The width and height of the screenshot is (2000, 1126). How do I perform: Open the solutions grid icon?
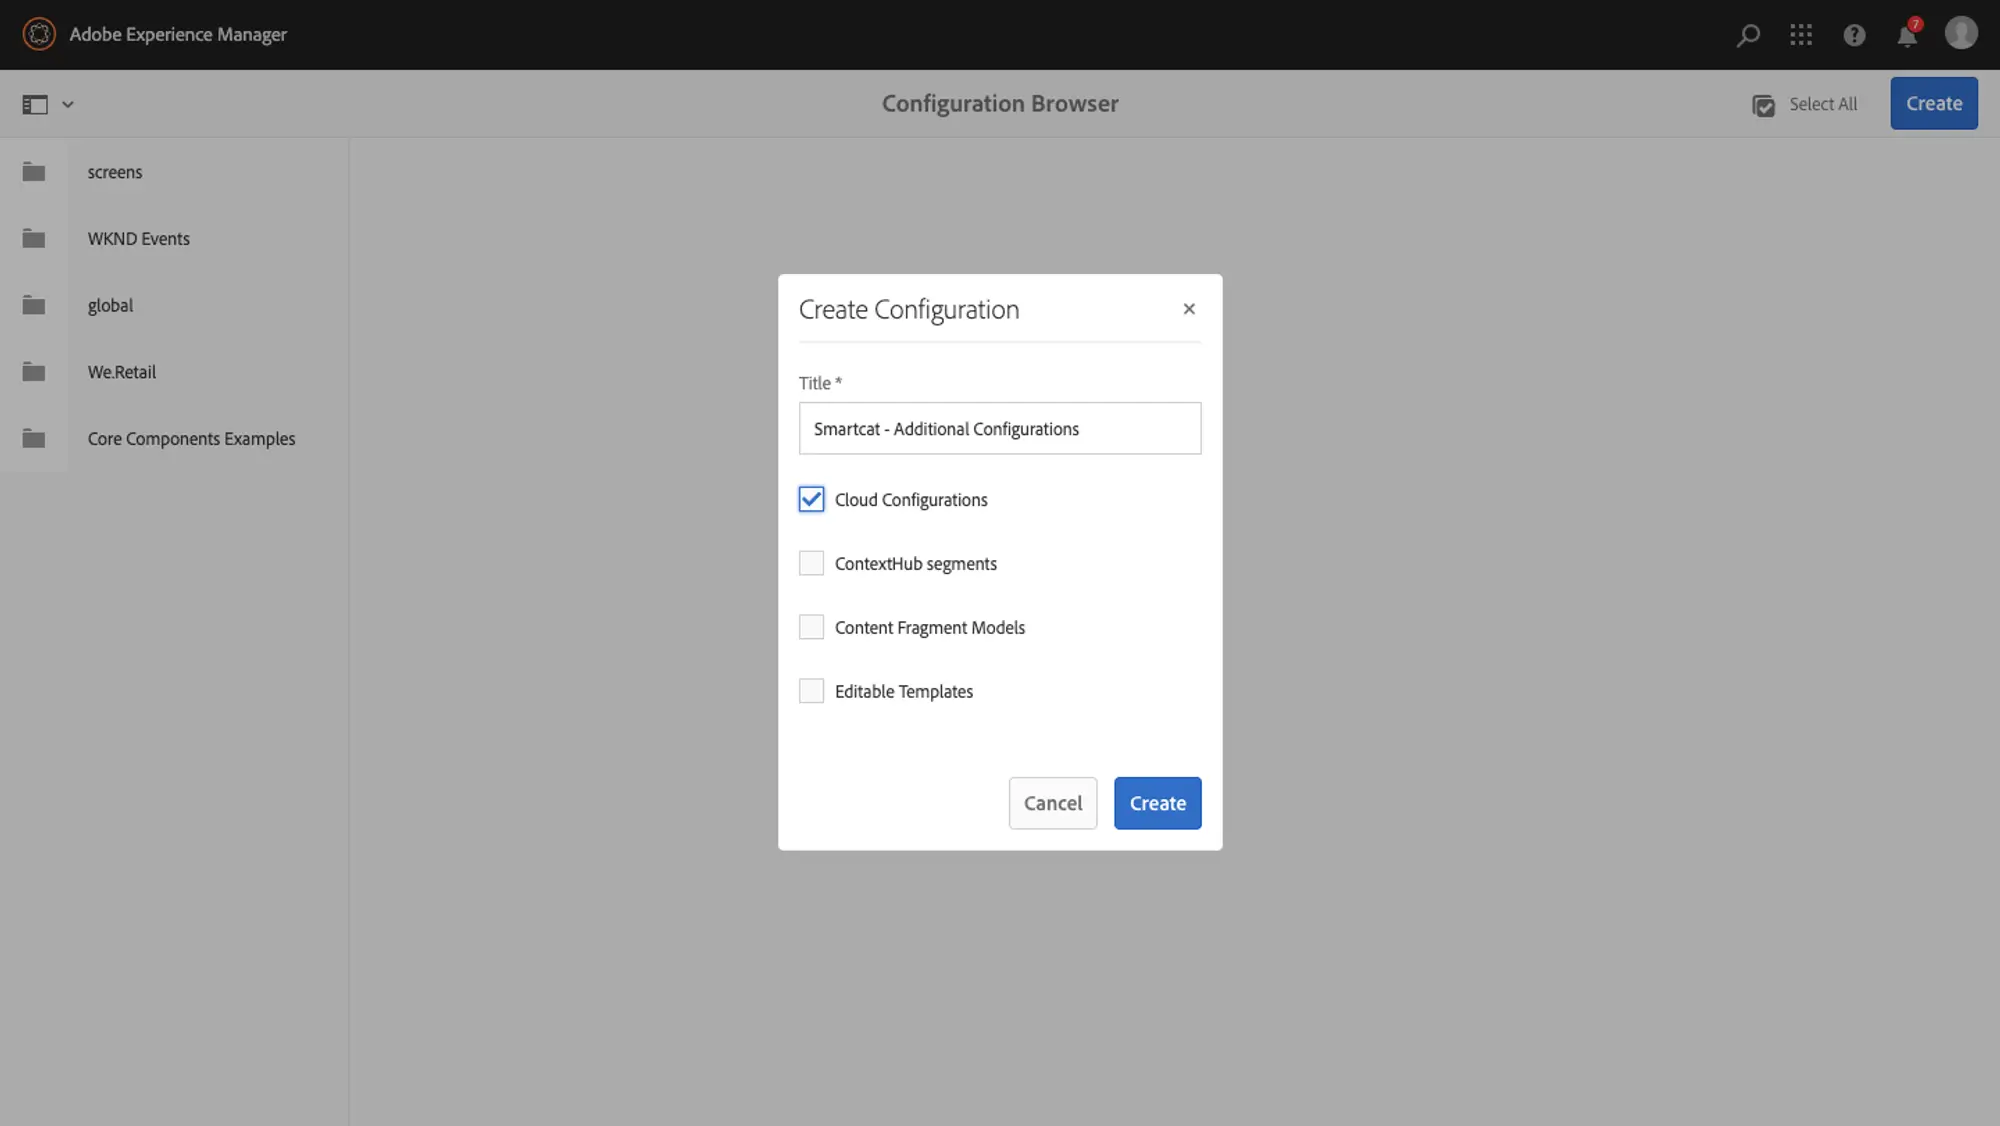click(1801, 35)
